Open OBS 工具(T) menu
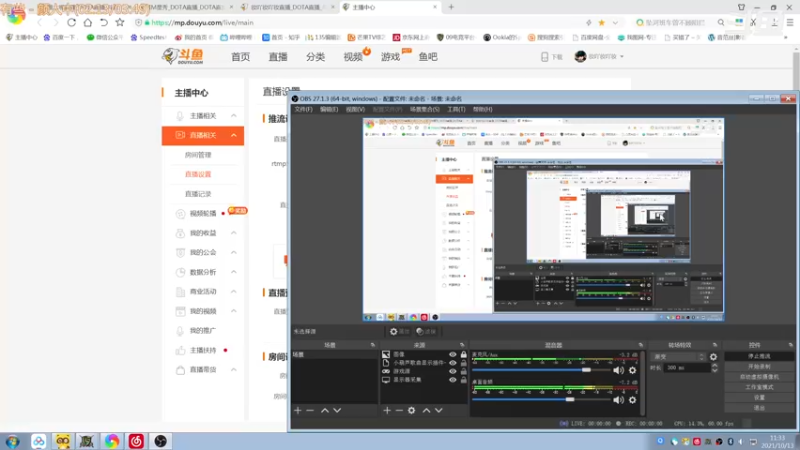Image resolution: width=800 pixels, height=450 pixels. click(456, 109)
